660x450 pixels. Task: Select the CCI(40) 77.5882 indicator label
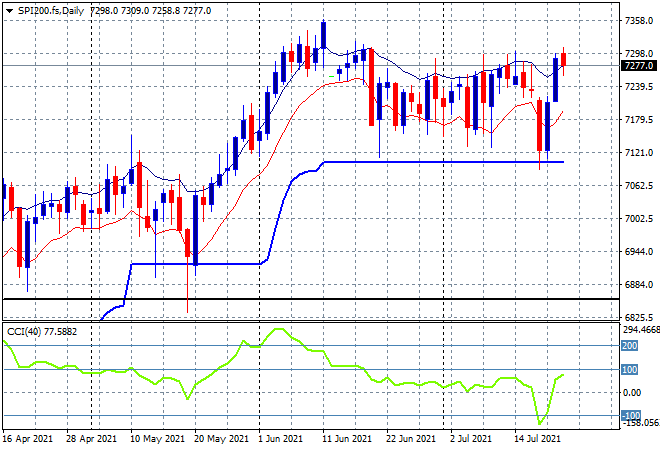[x=42, y=332]
